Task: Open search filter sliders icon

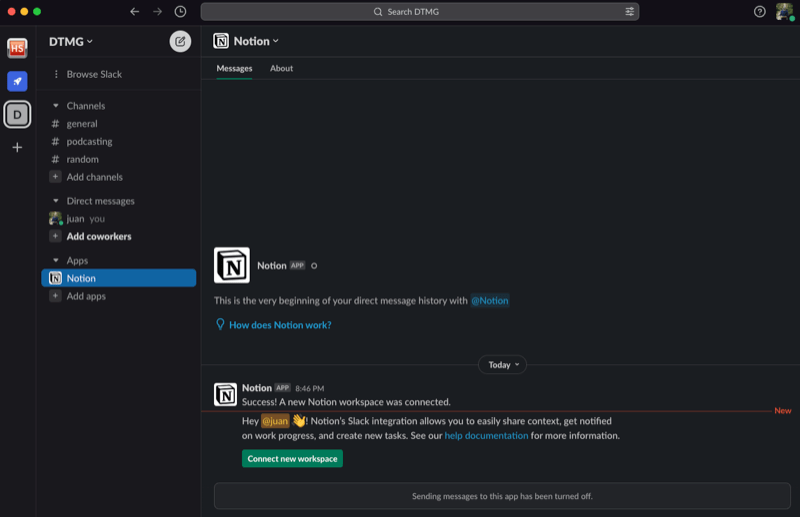Action: point(630,11)
